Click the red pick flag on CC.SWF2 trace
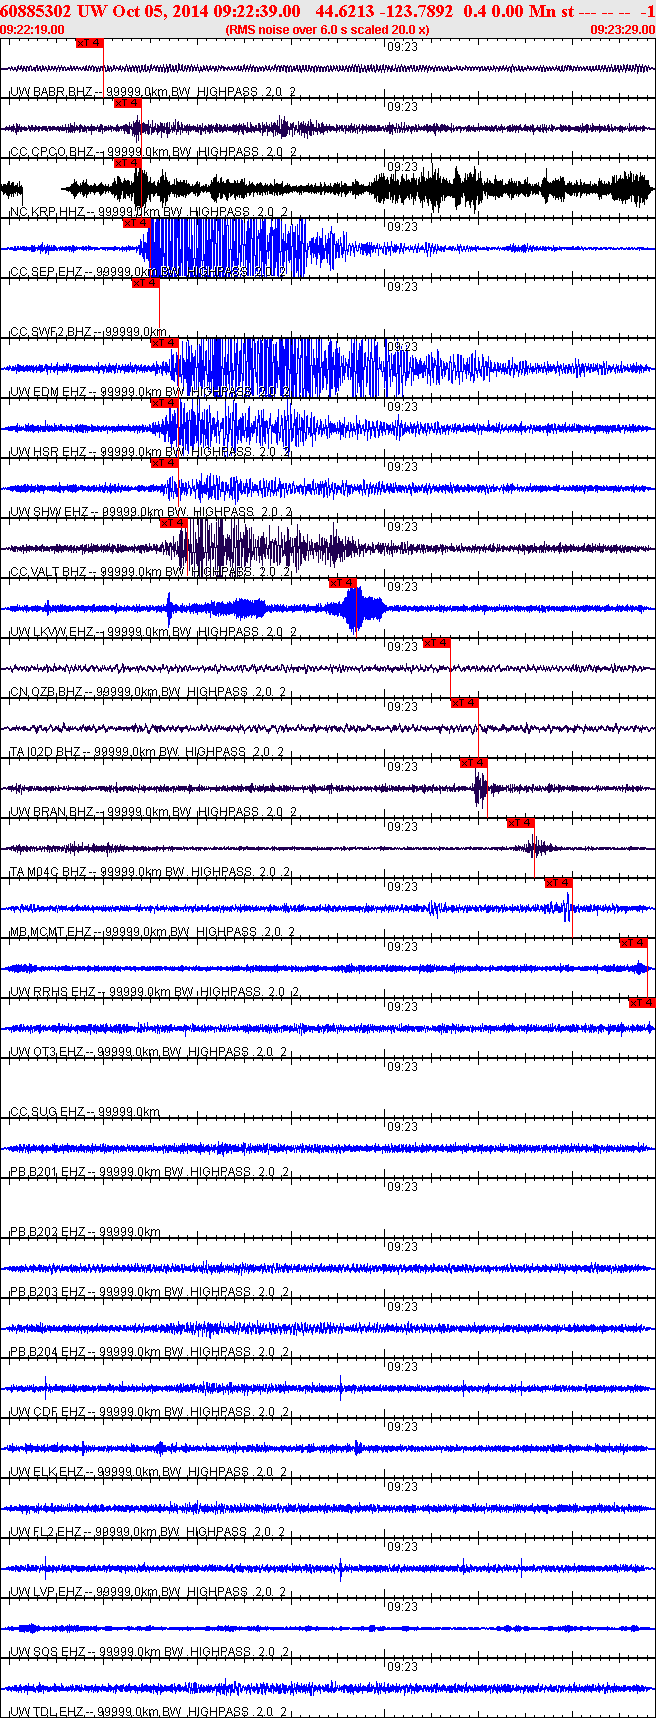Screen dimensions: 656x1718 pos(145,283)
